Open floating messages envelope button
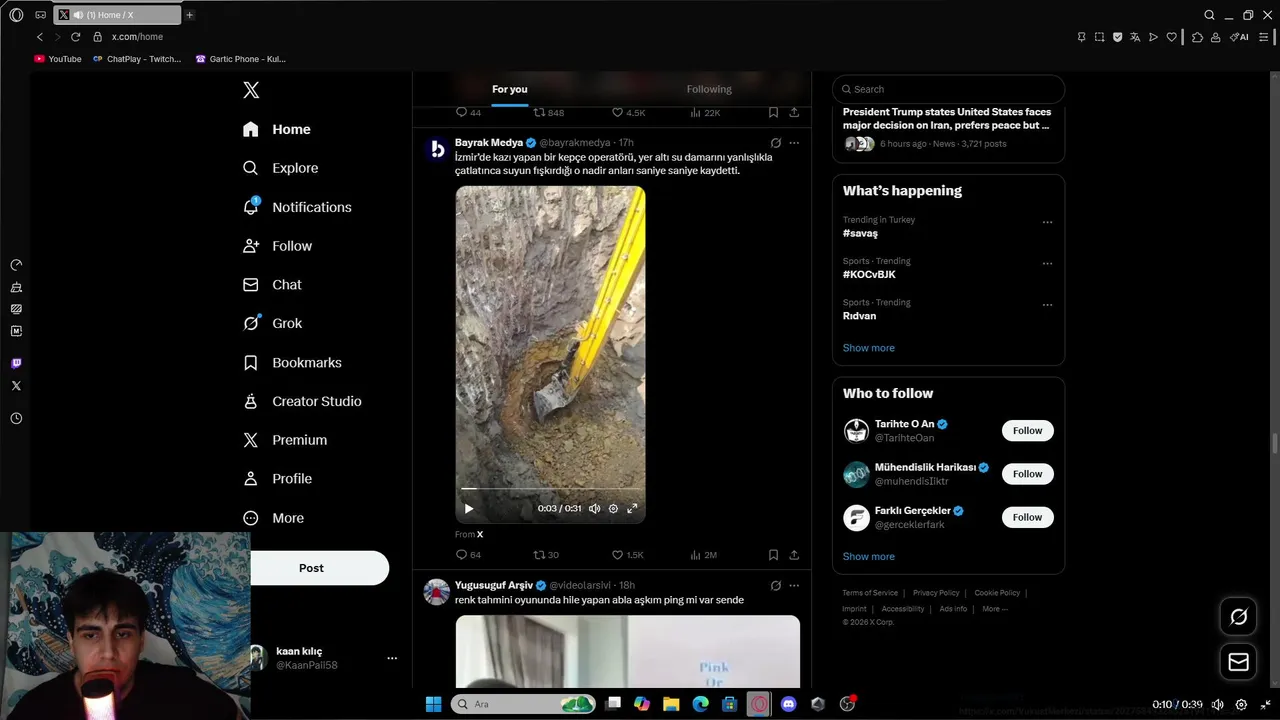The image size is (1280, 720). [1238, 662]
